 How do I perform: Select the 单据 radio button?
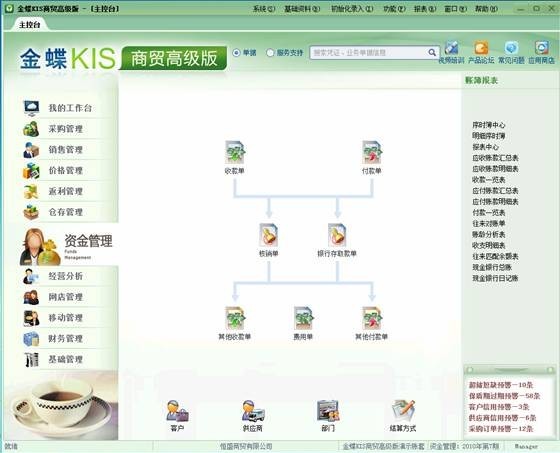pyautogui.click(x=236, y=53)
